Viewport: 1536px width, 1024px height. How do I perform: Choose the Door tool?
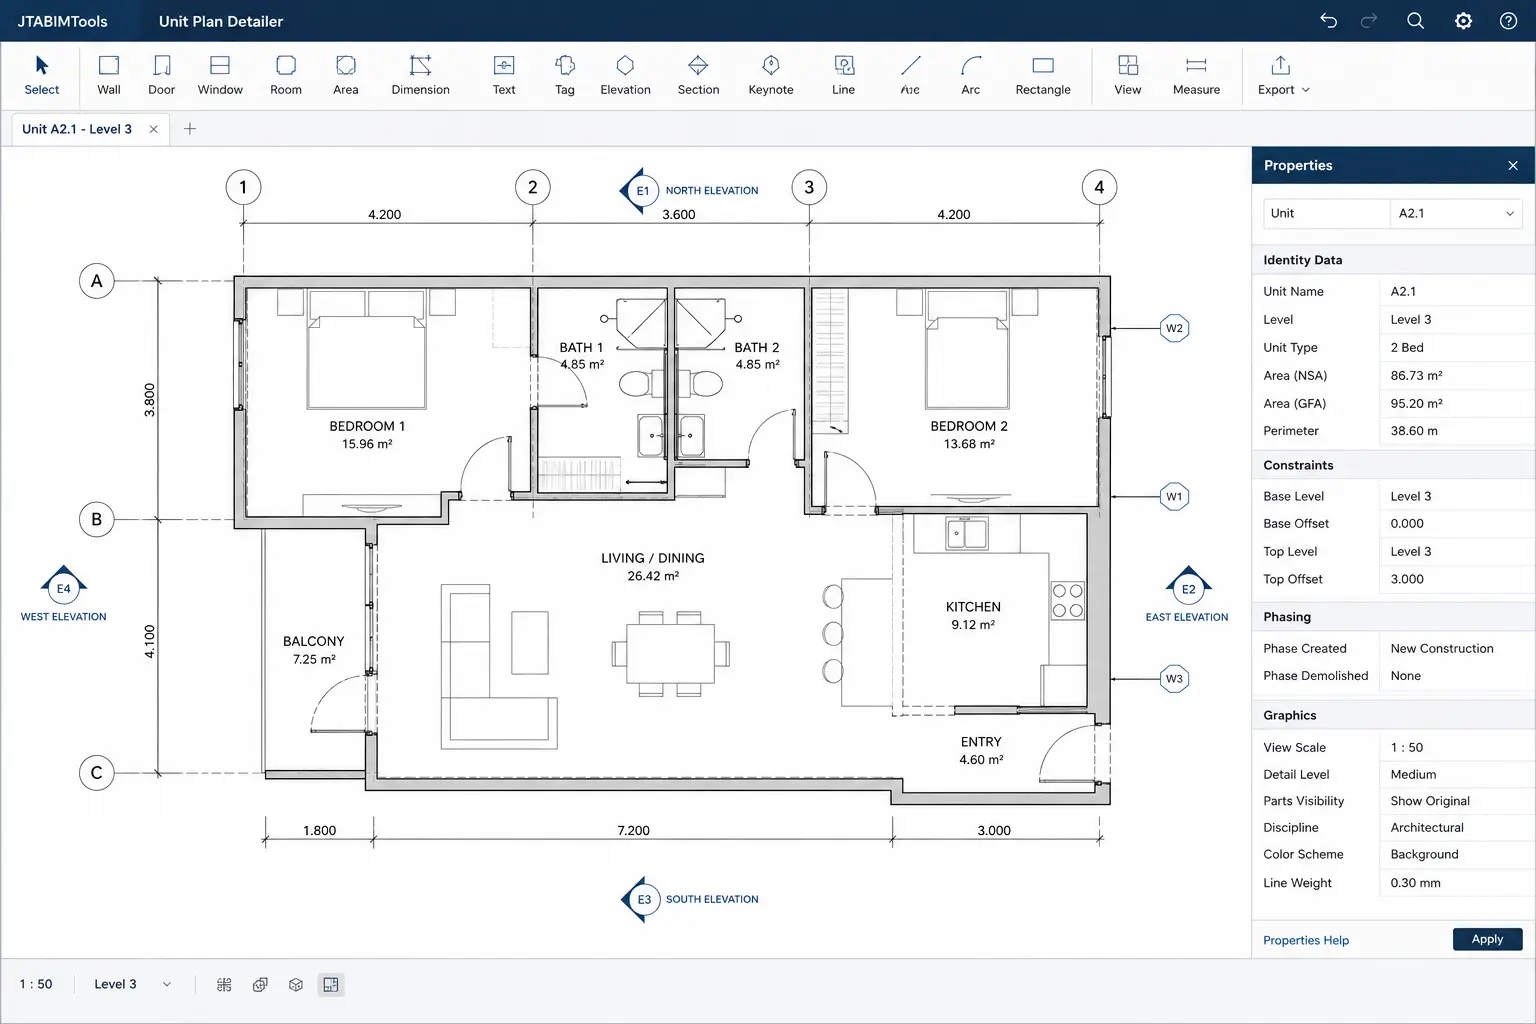pyautogui.click(x=161, y=75)
